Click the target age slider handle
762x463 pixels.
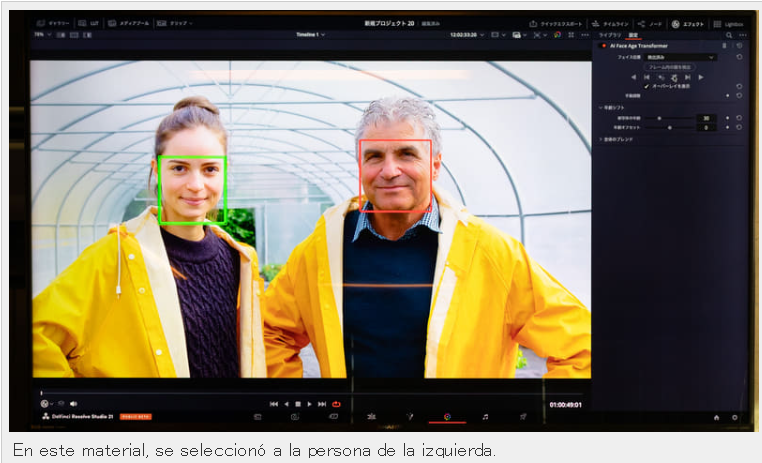pyautogui.click(x=659, y=118)
